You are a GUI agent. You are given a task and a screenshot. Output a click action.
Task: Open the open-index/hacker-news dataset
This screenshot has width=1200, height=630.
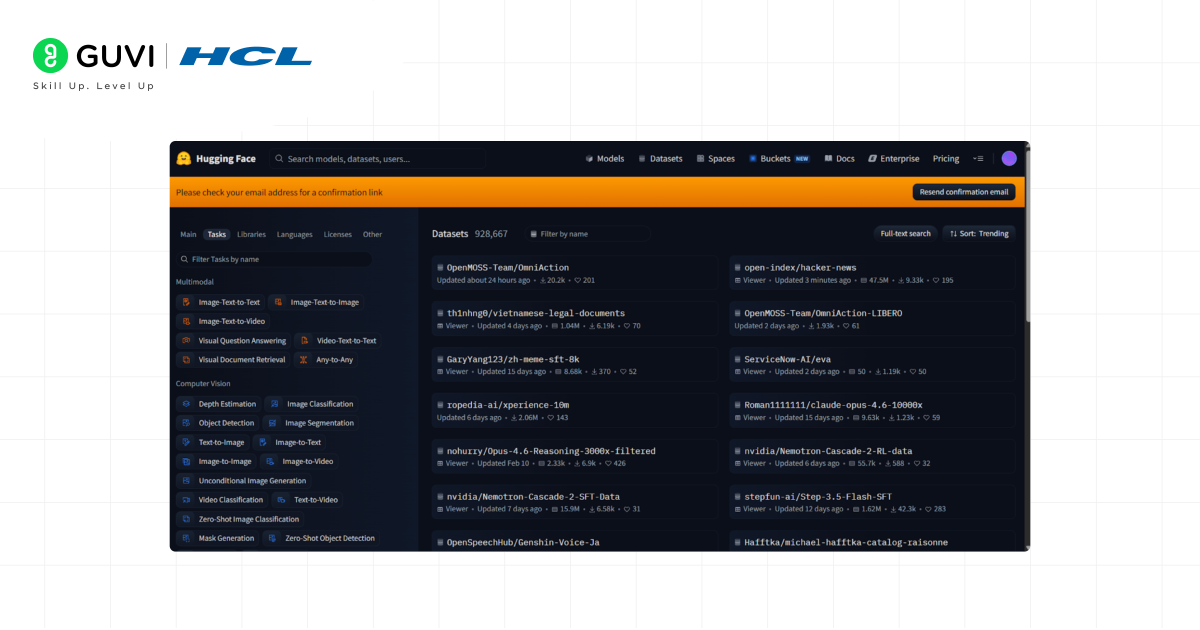pos(871,273)
